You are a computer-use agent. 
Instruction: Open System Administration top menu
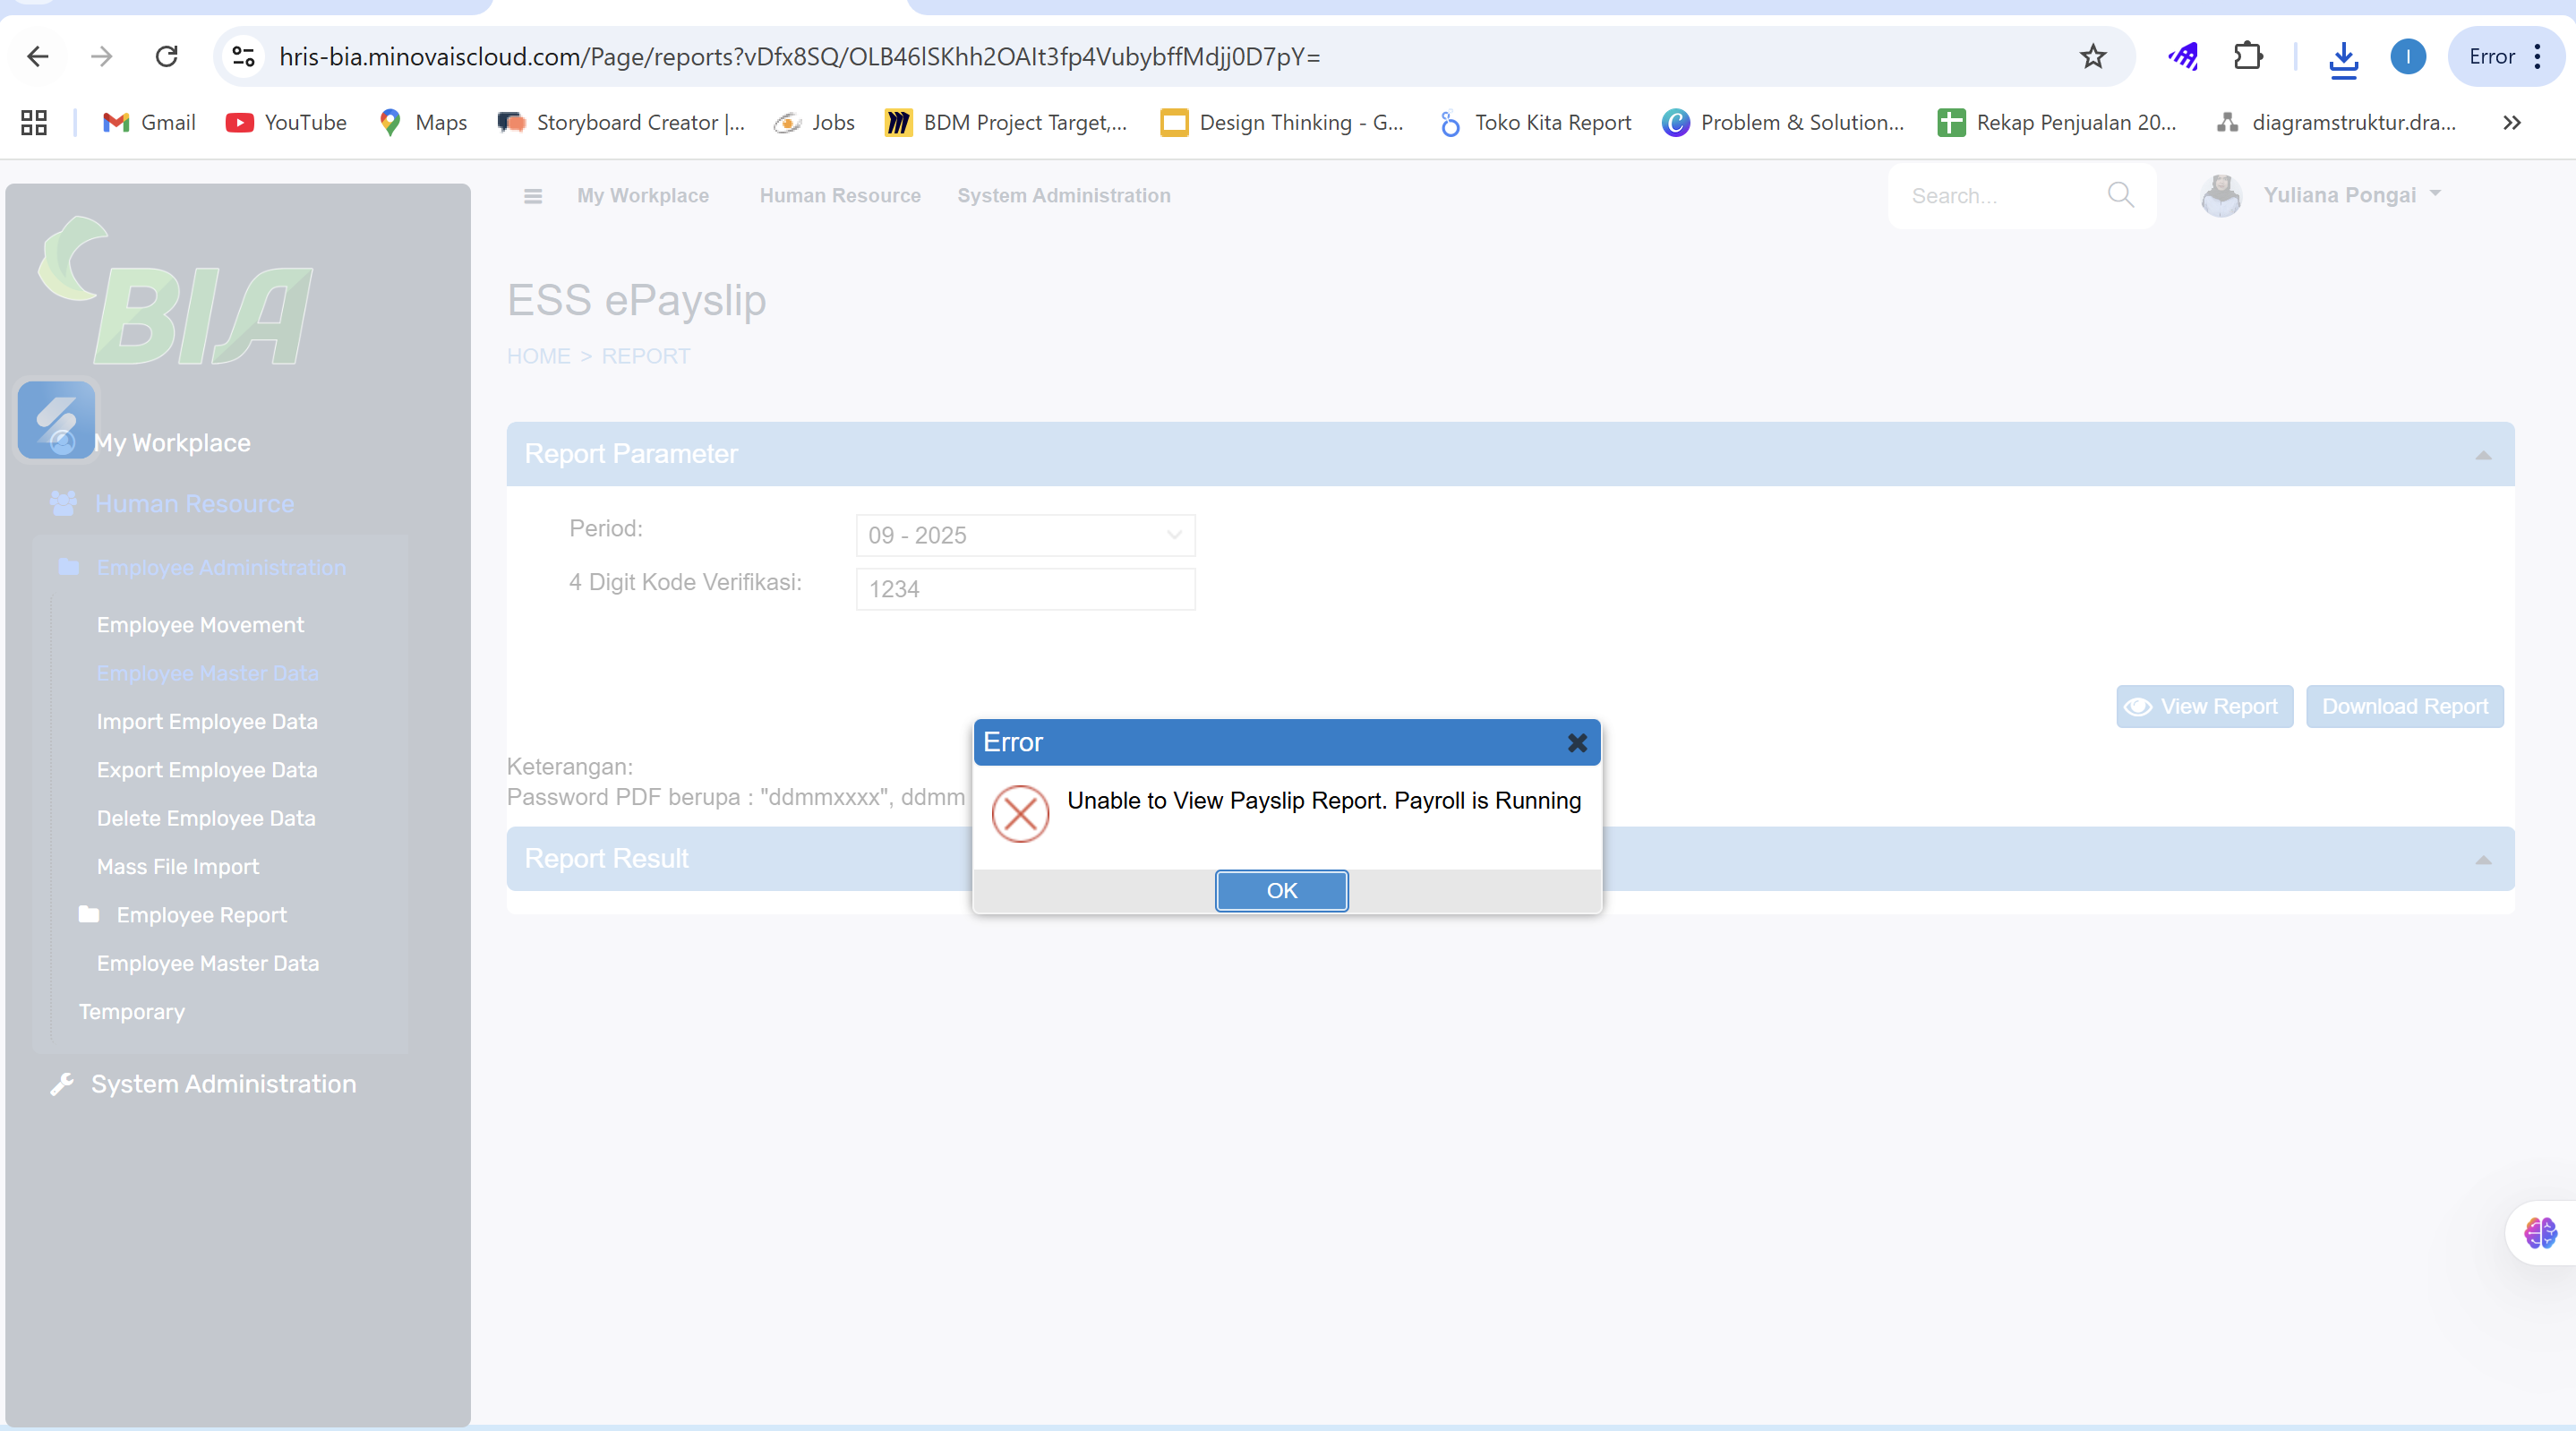pos(1063,196)
